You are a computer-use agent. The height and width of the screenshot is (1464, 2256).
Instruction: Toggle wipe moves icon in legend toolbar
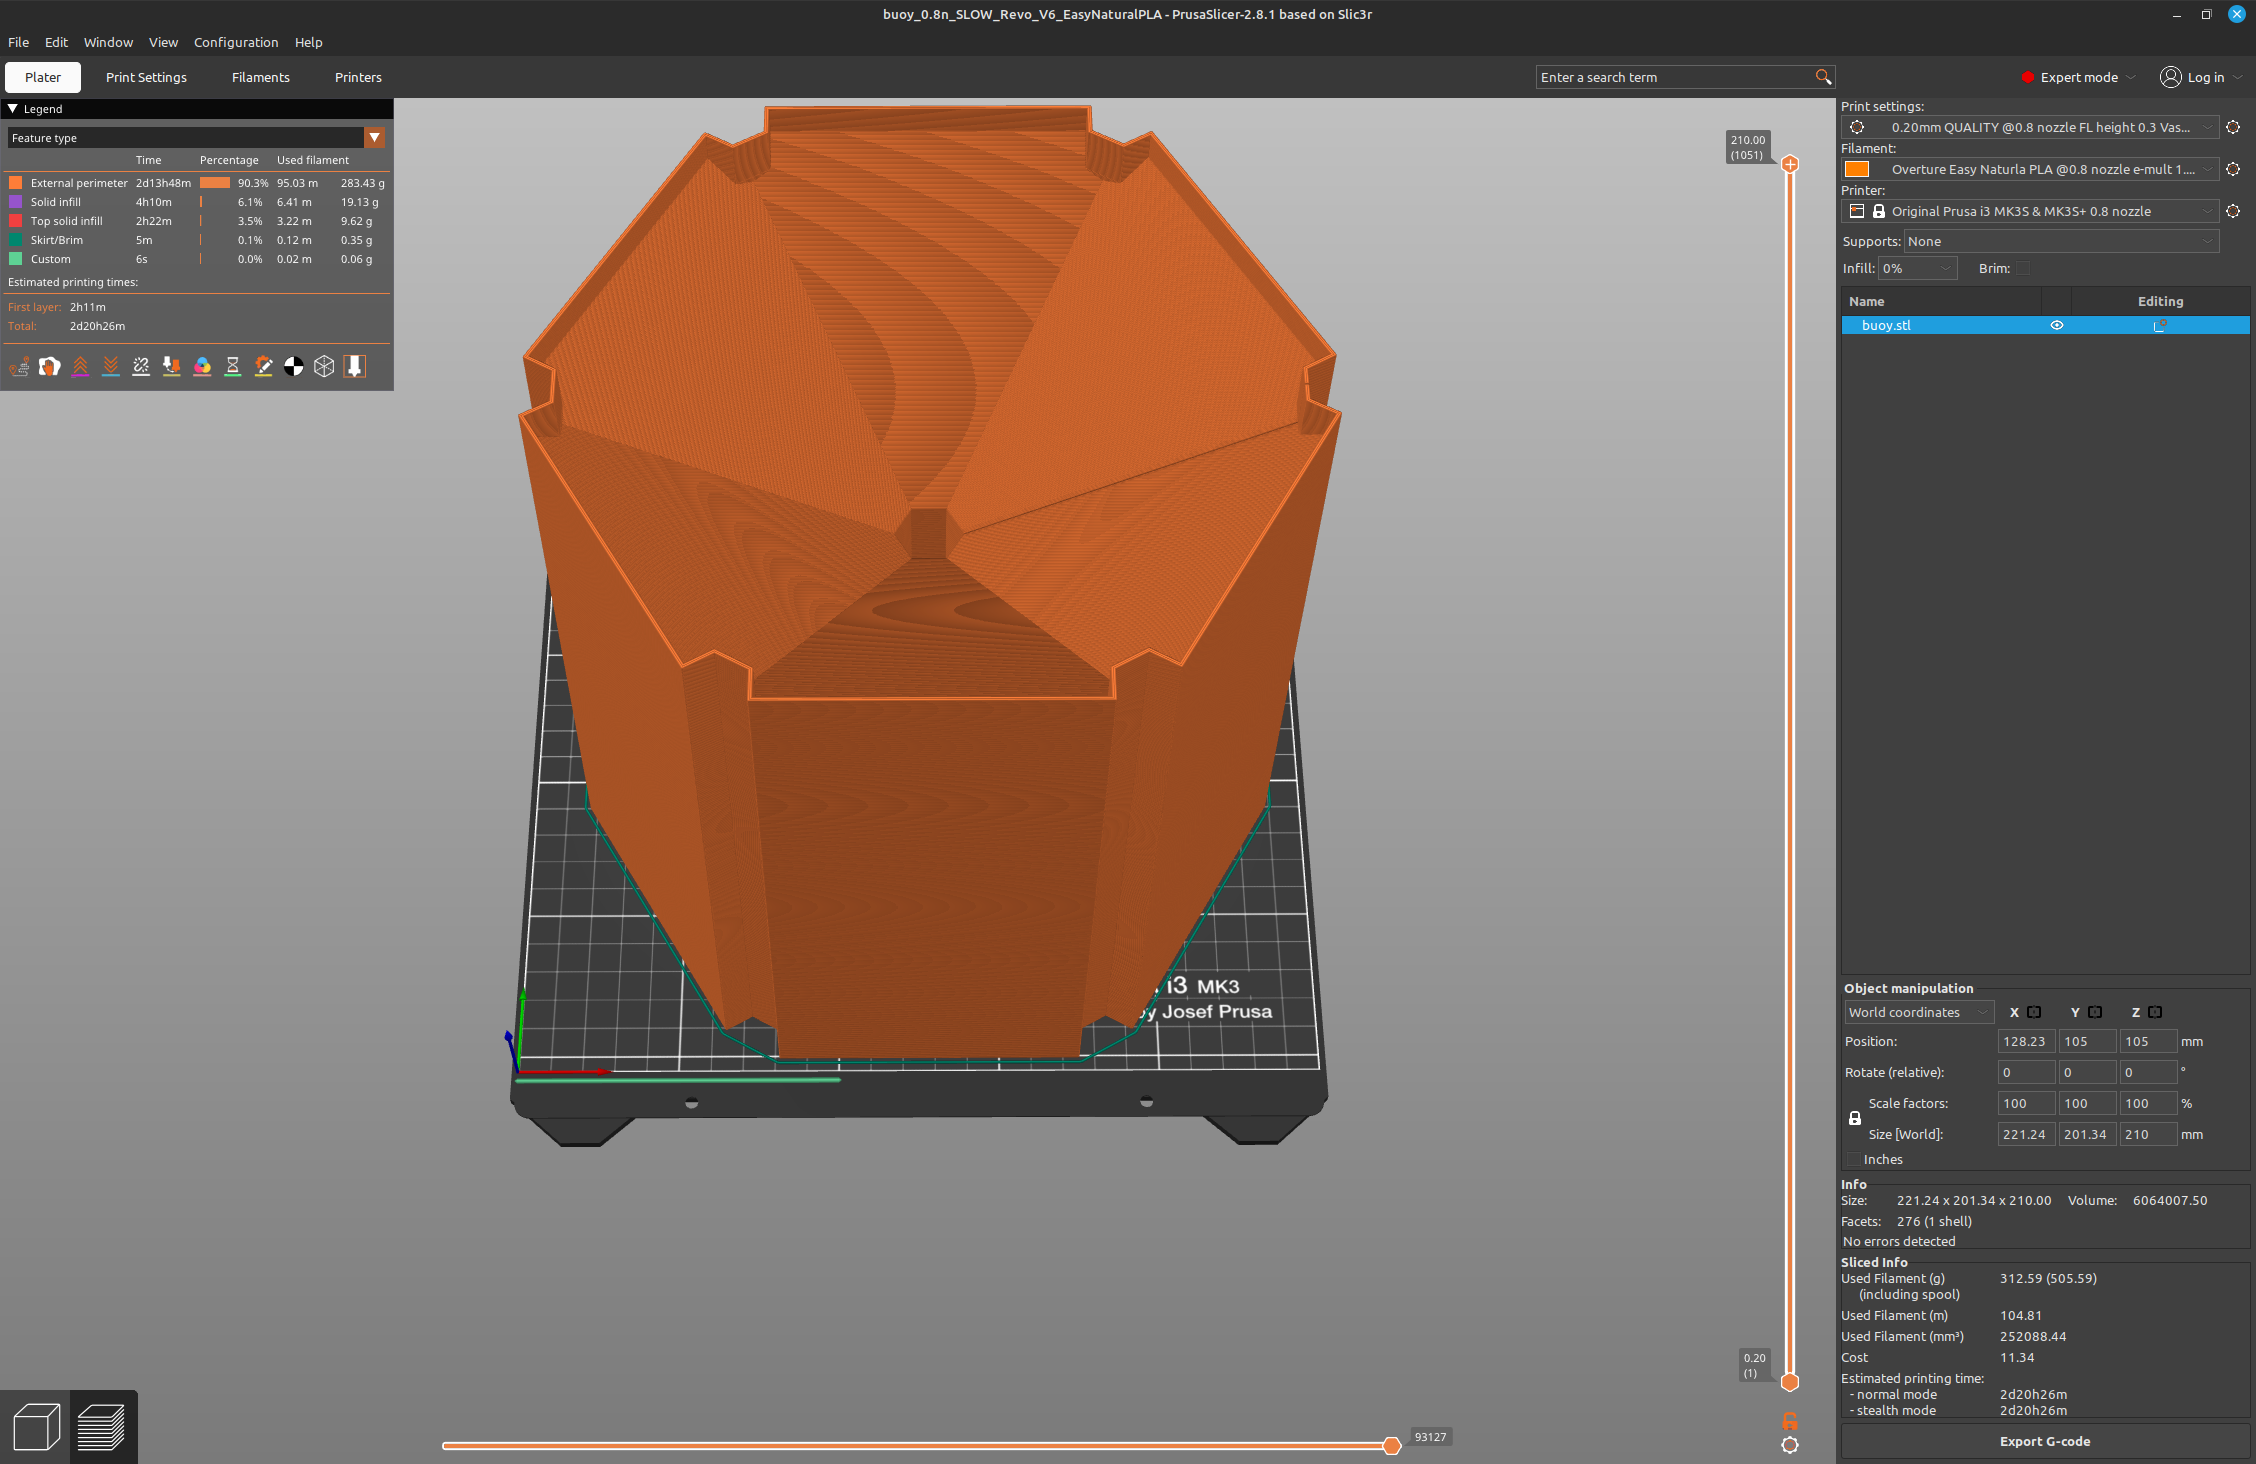tap(49, 367)
